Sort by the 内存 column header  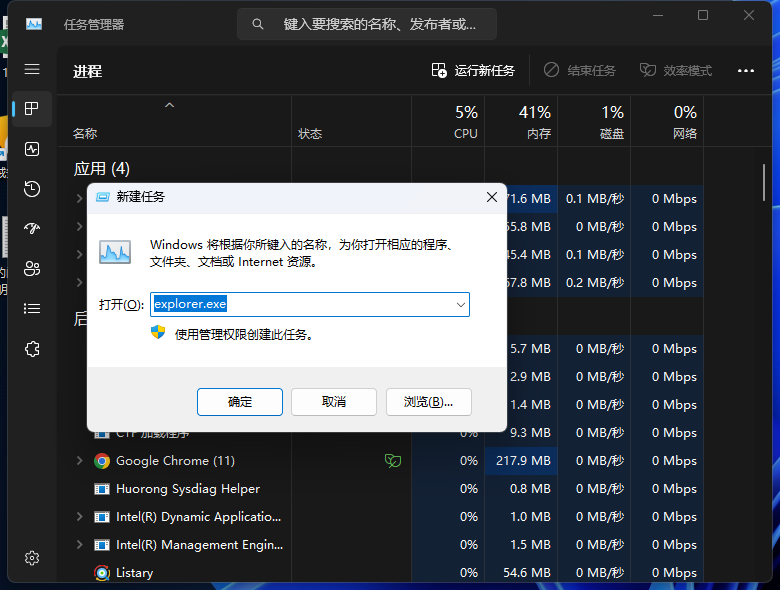tap(537, 122)
